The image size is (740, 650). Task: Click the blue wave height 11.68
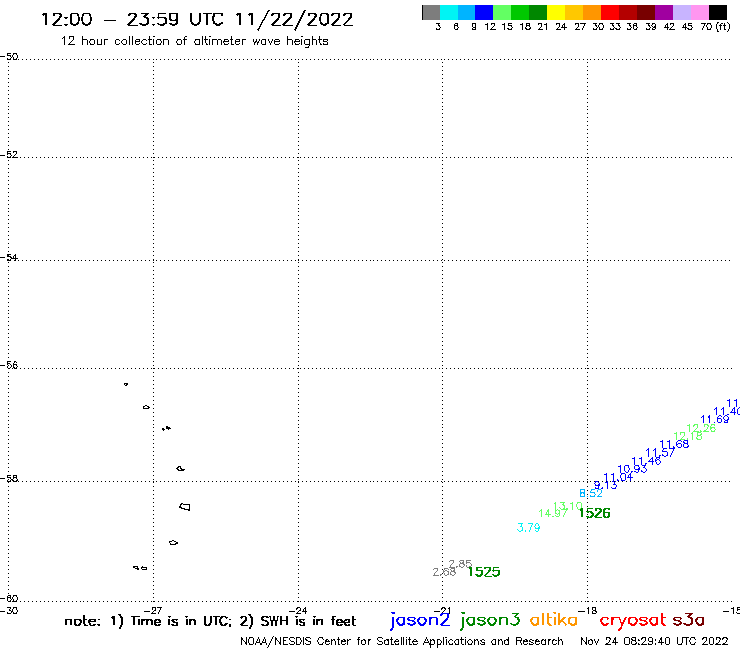(x=674, y=444)
